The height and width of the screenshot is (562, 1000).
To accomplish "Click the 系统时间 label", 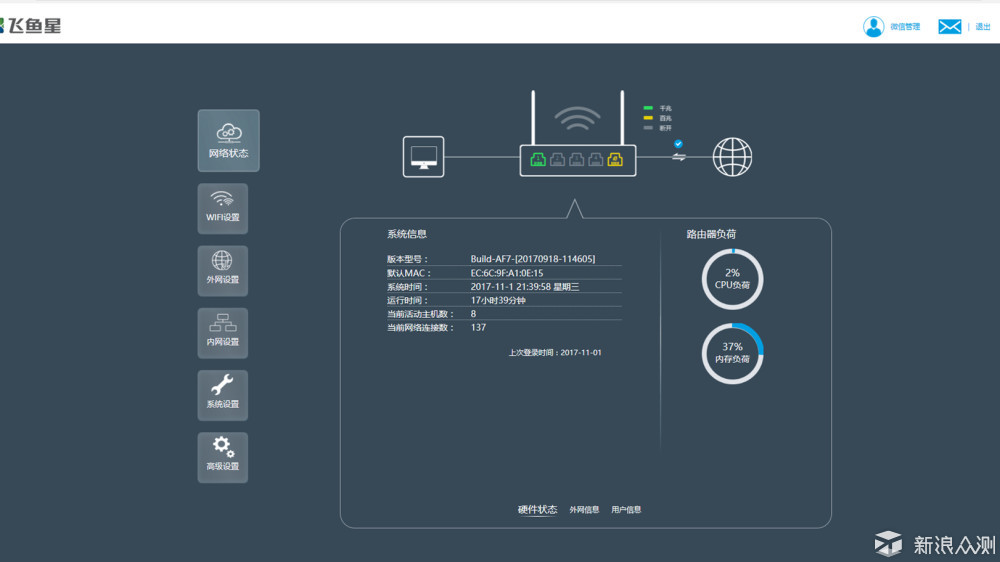I will (408, 287).
